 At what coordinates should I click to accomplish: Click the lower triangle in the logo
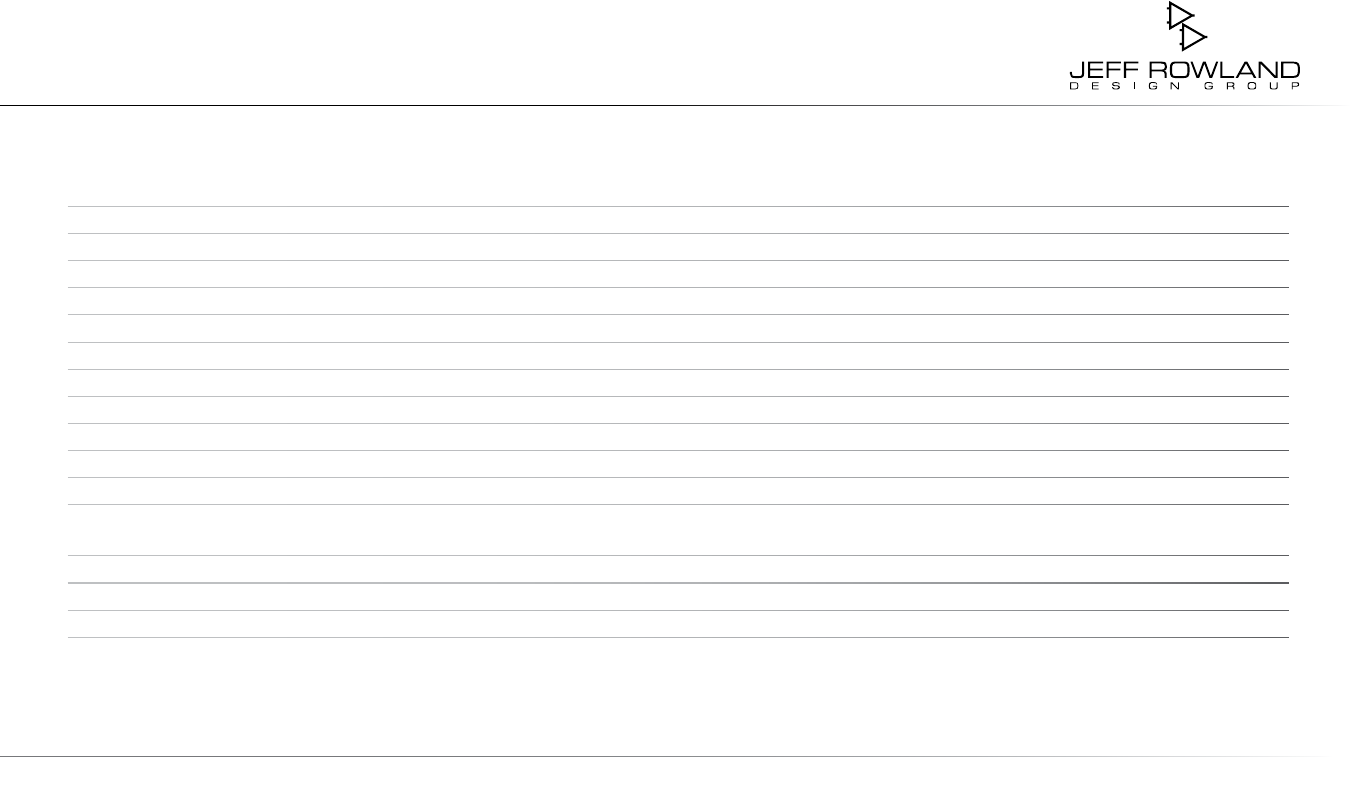click(x=1192, y=38)
